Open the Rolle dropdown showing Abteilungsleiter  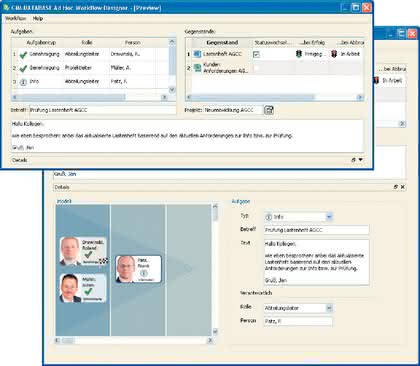[329, 308]
